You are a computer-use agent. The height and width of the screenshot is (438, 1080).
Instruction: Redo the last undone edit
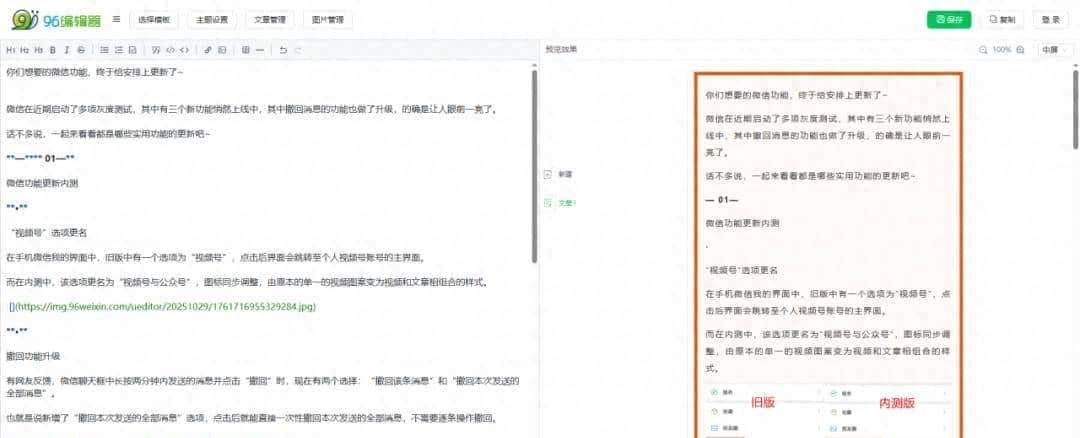(298, 50)
